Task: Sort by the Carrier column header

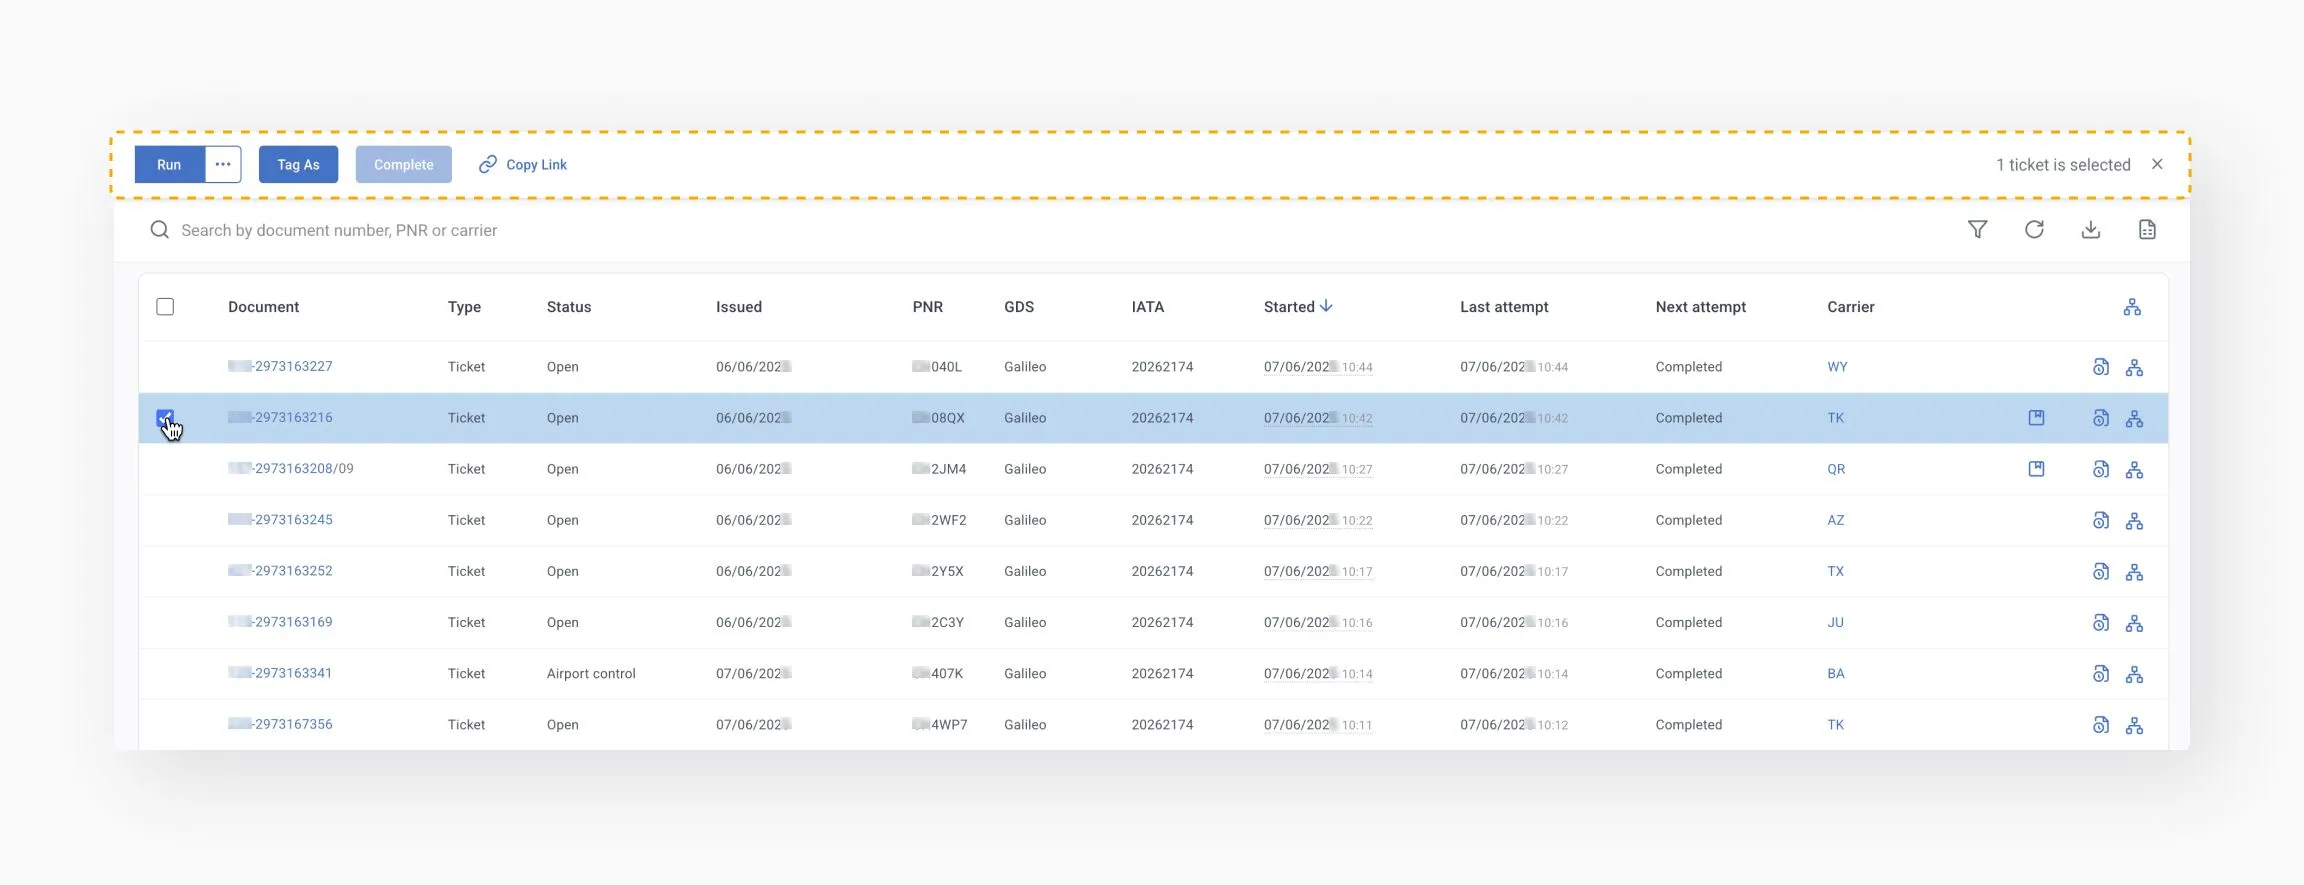Action: 1850,307
